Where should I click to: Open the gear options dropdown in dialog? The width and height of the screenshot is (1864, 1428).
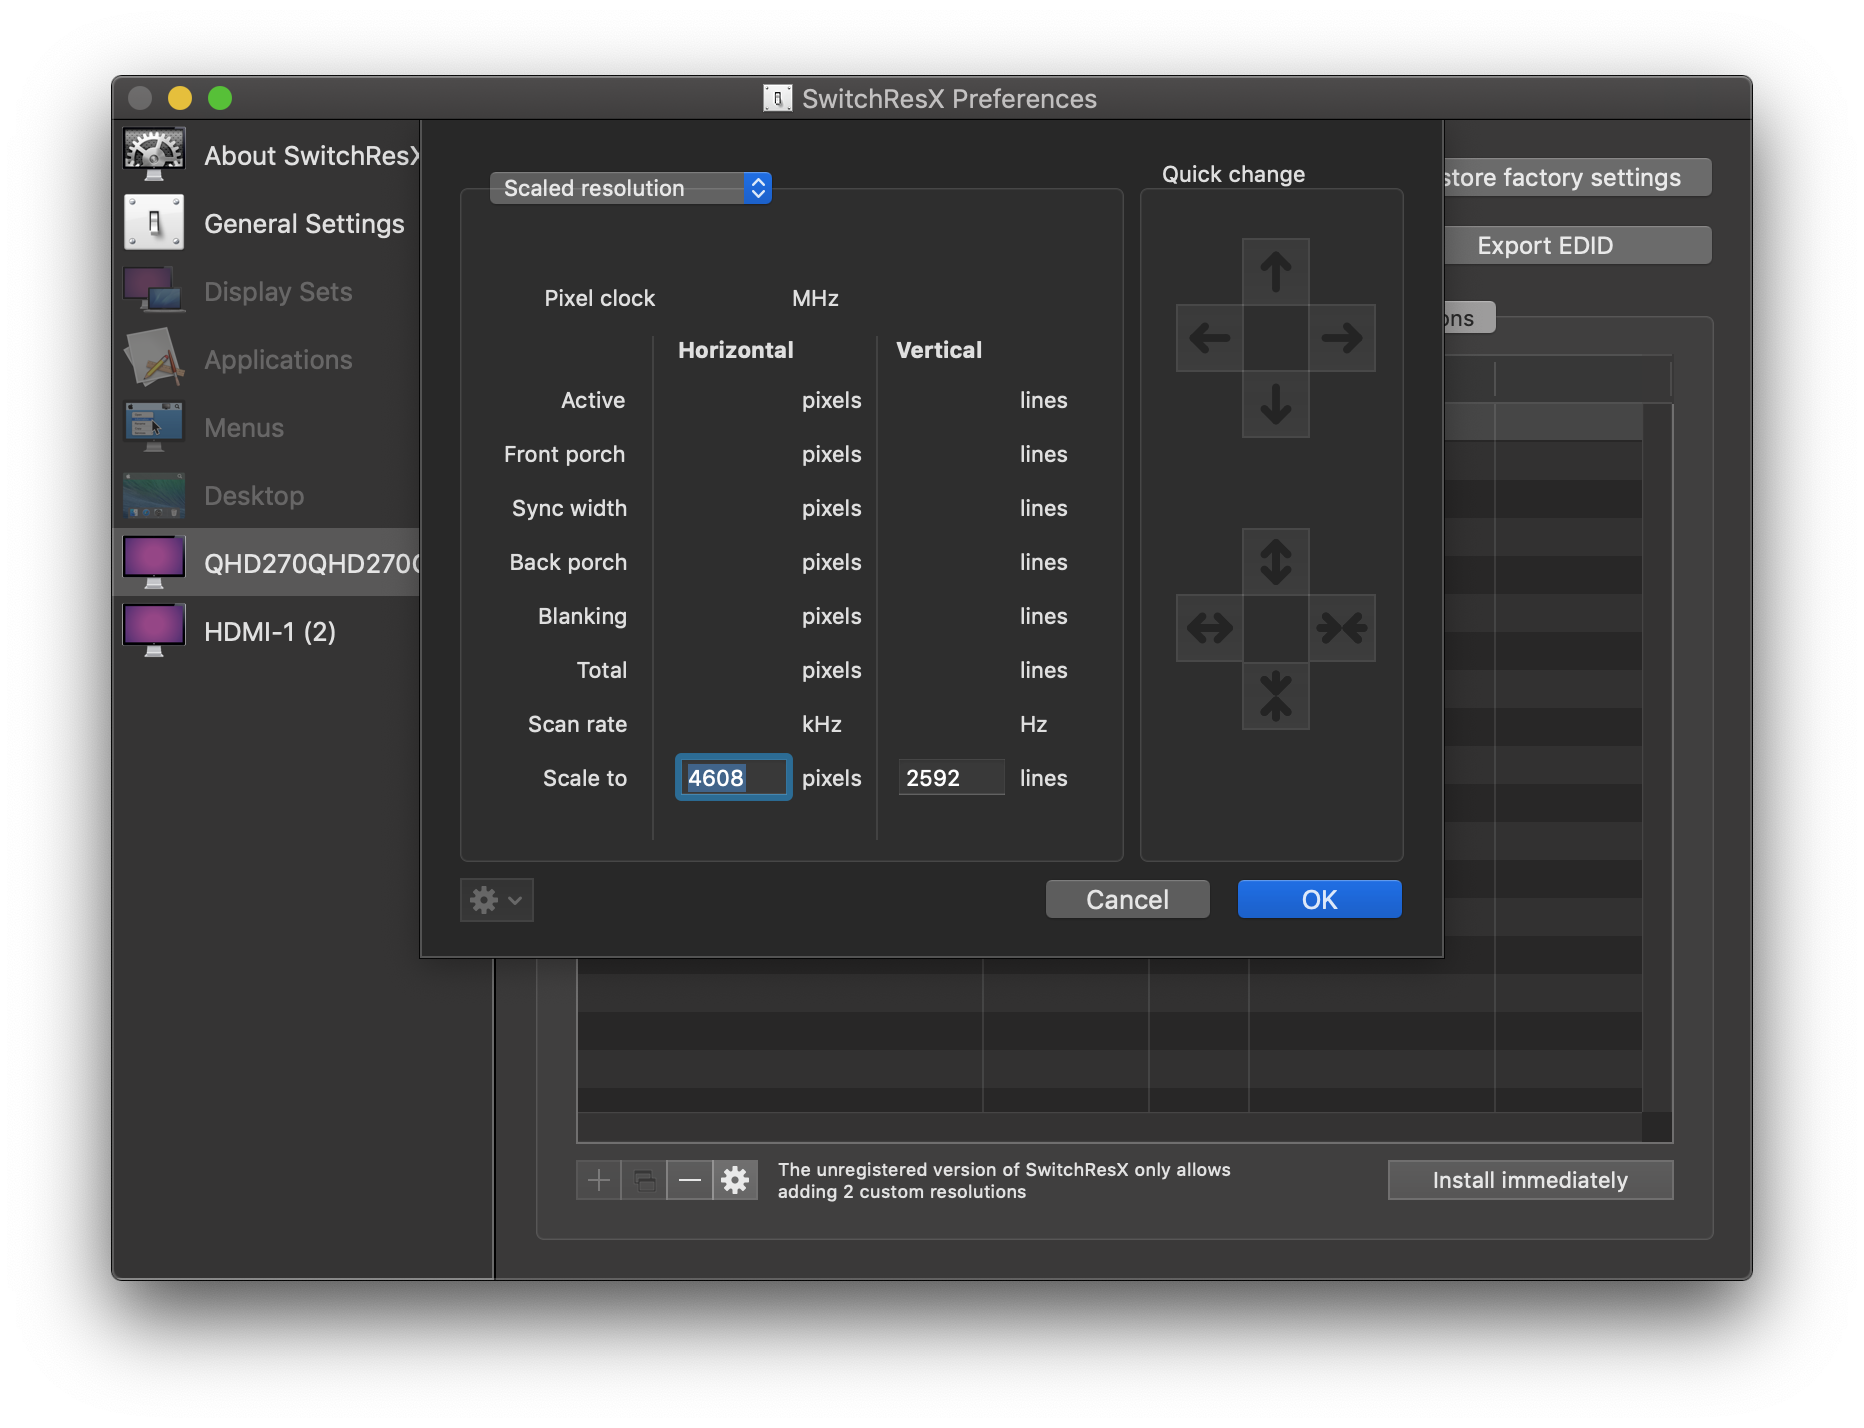497,900
